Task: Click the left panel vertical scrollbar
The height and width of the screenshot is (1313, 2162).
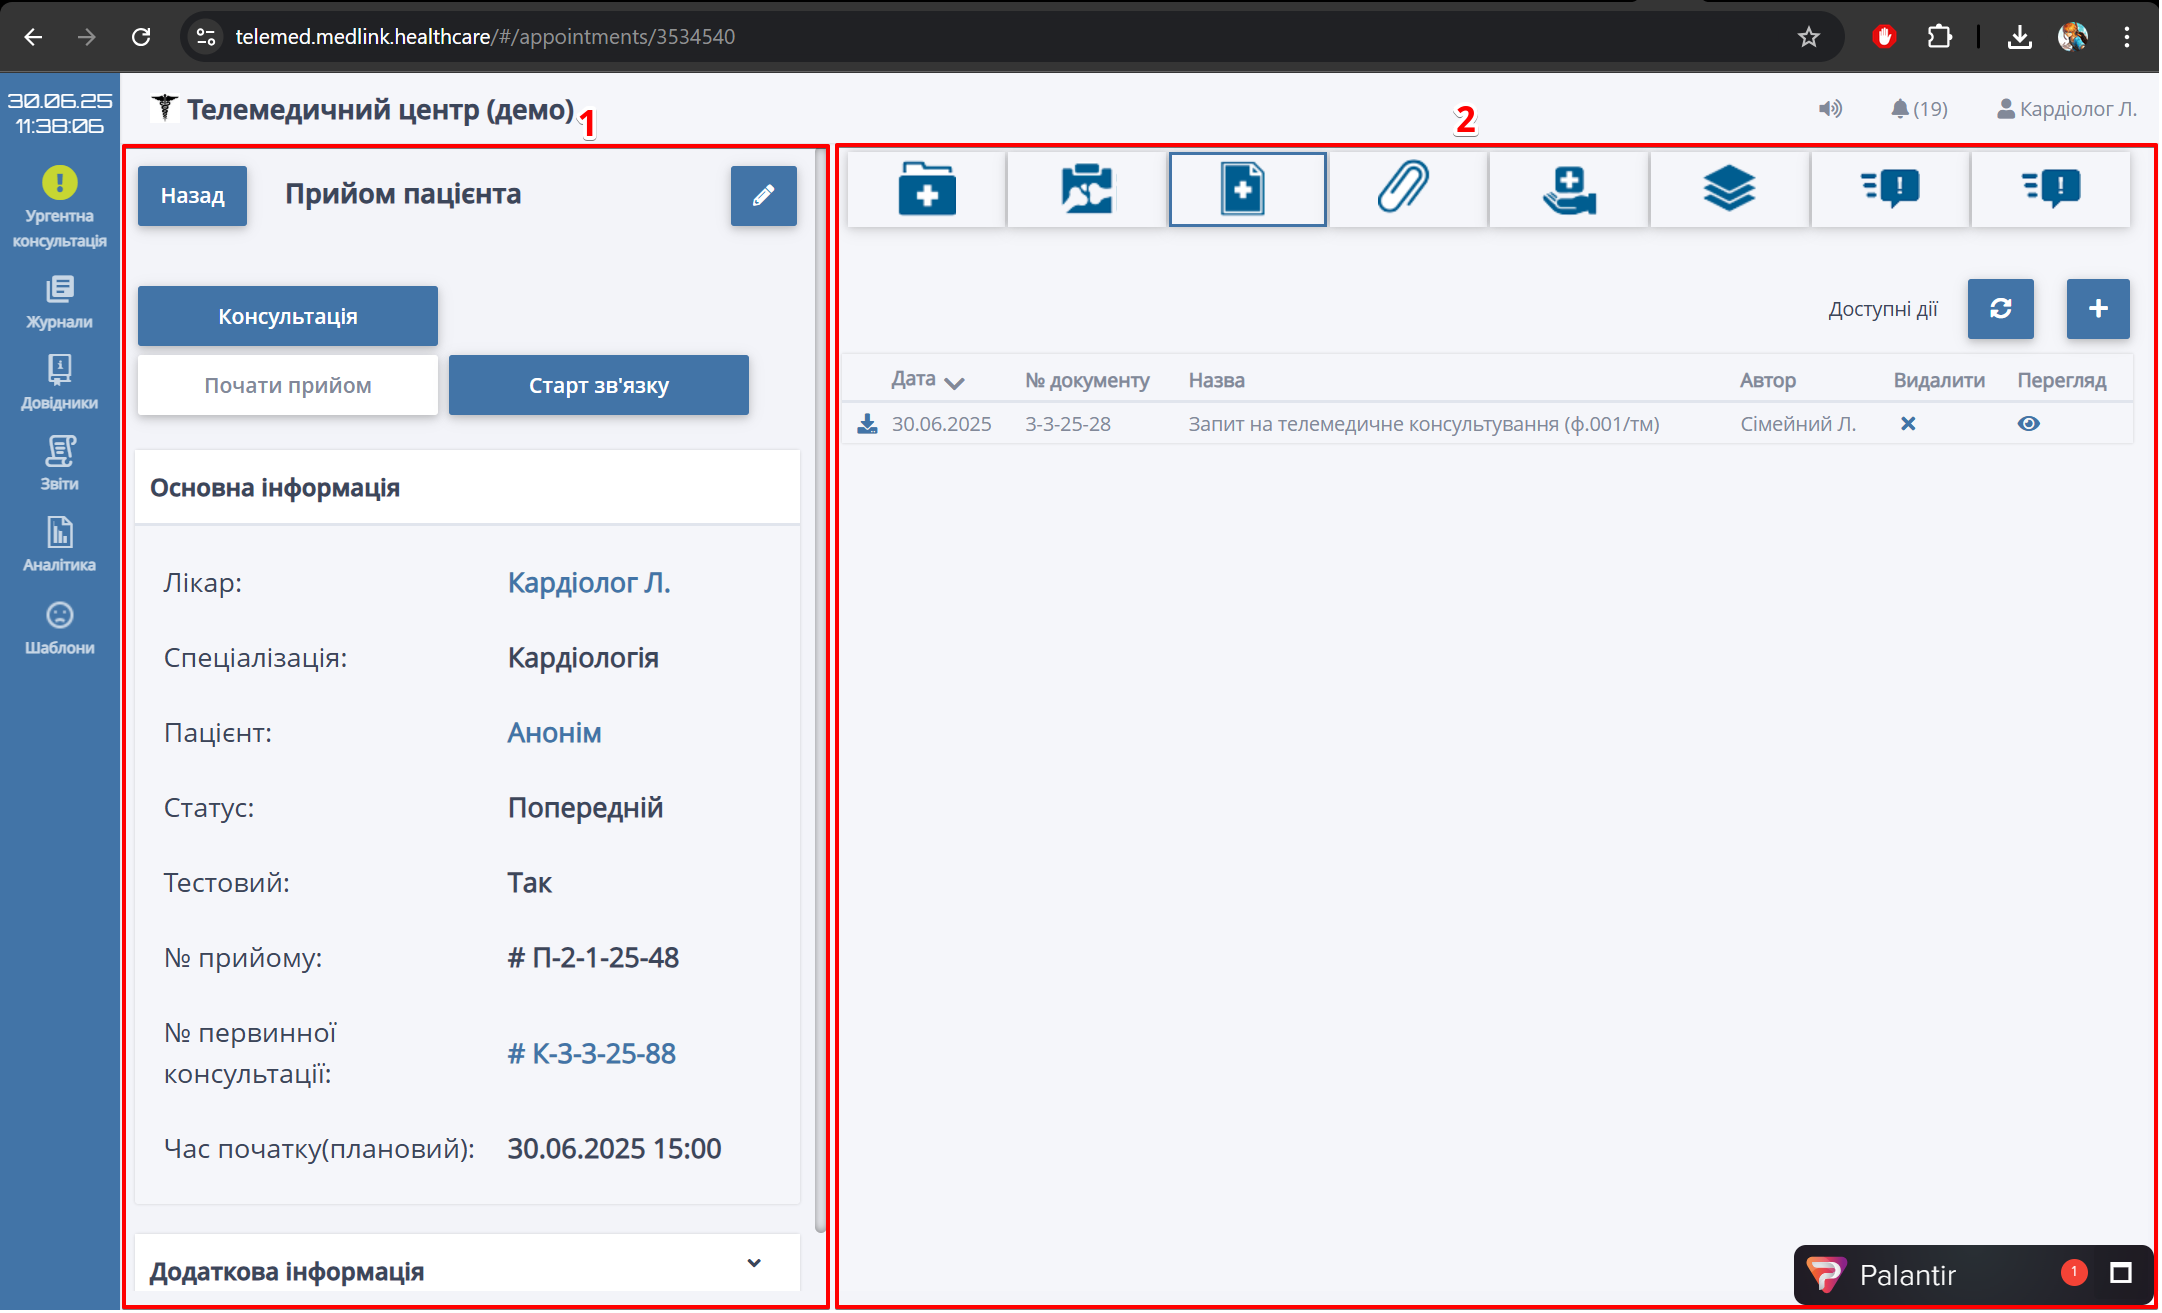Action: point(820,690)
